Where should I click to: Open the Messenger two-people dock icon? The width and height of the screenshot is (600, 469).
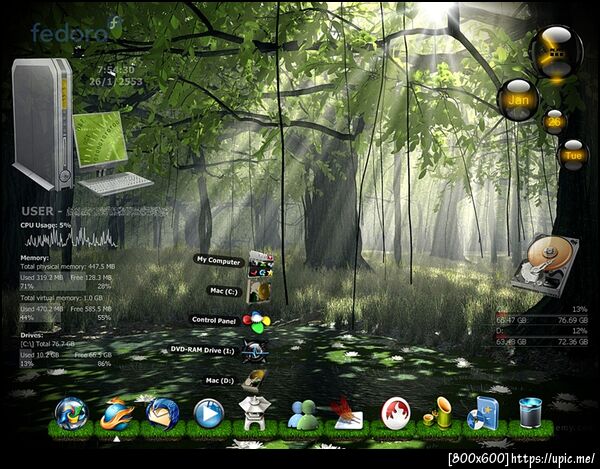(x=303, y=415)
